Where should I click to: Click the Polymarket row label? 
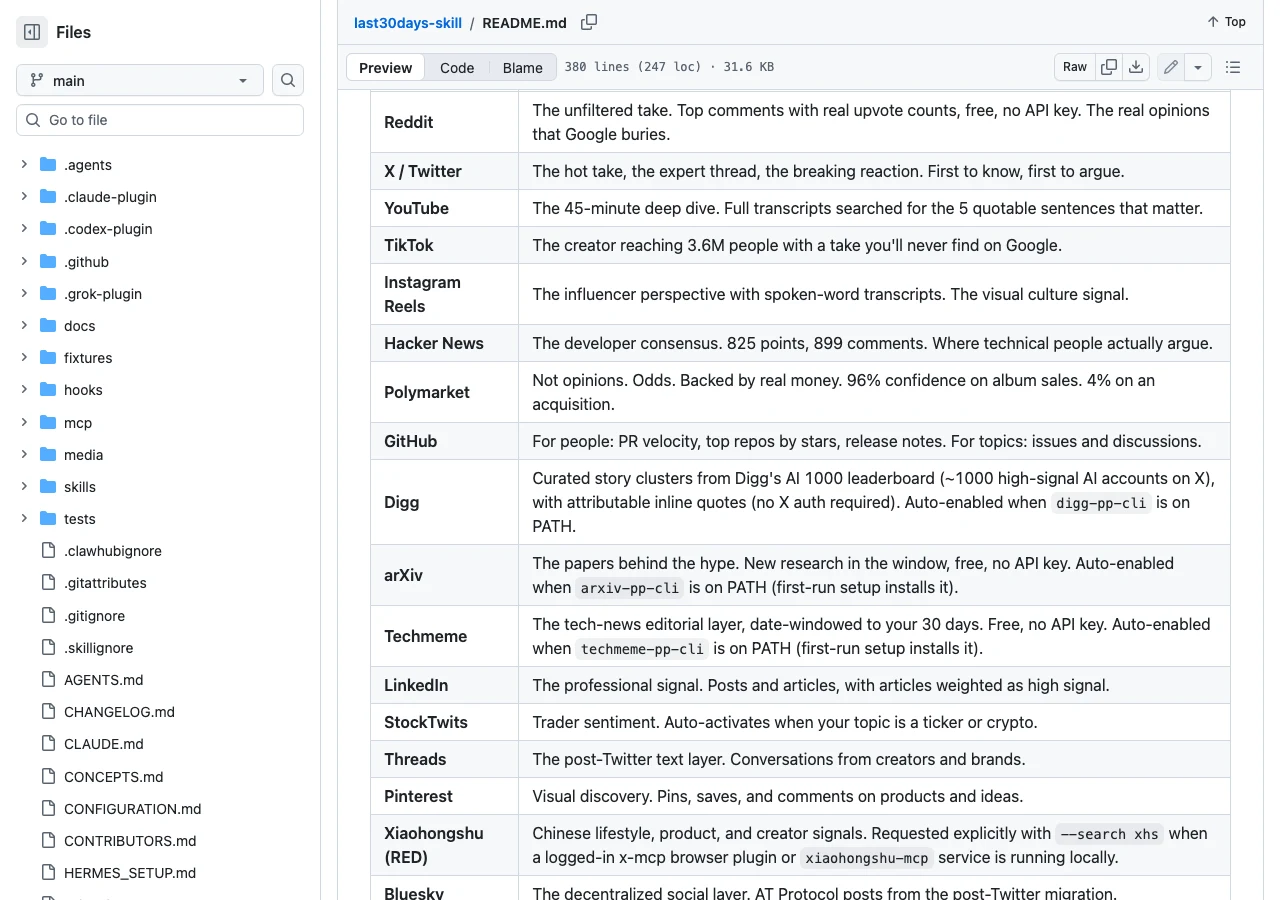pos(427,392)
